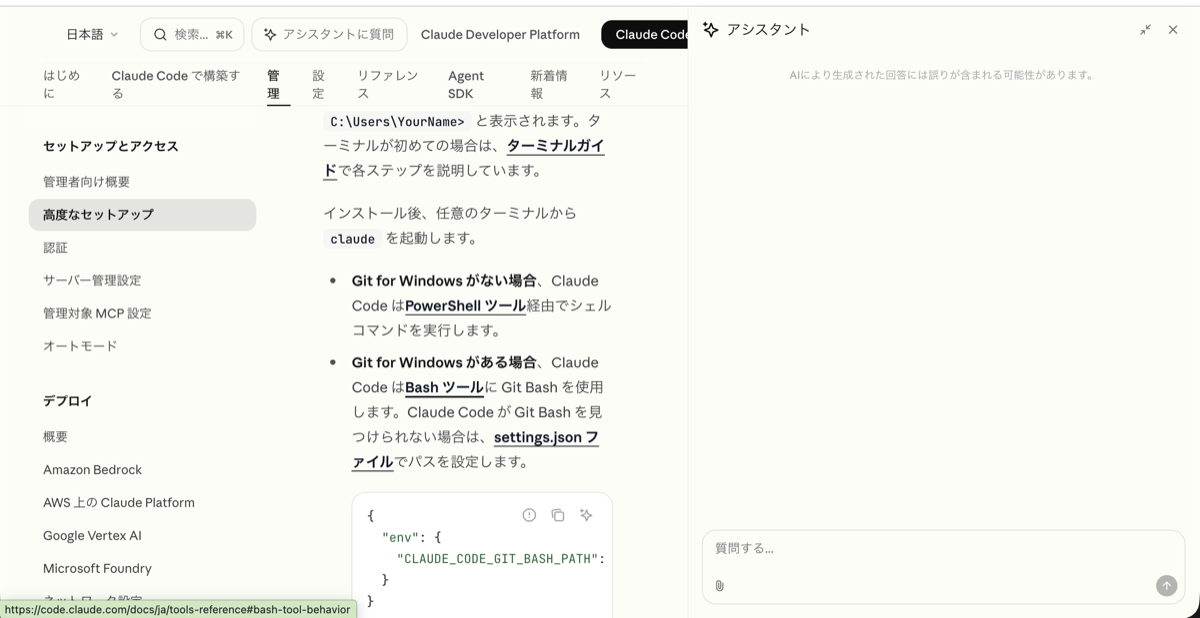Switch to the はじめに tab

[61, 84]
